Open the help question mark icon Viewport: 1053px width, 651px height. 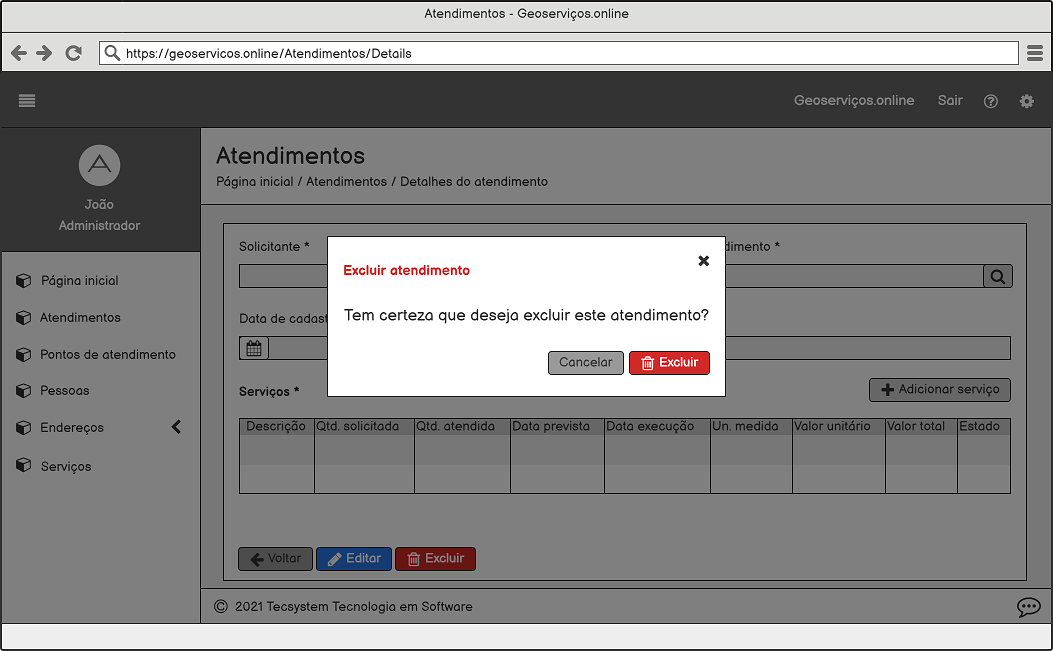point(990,101)
